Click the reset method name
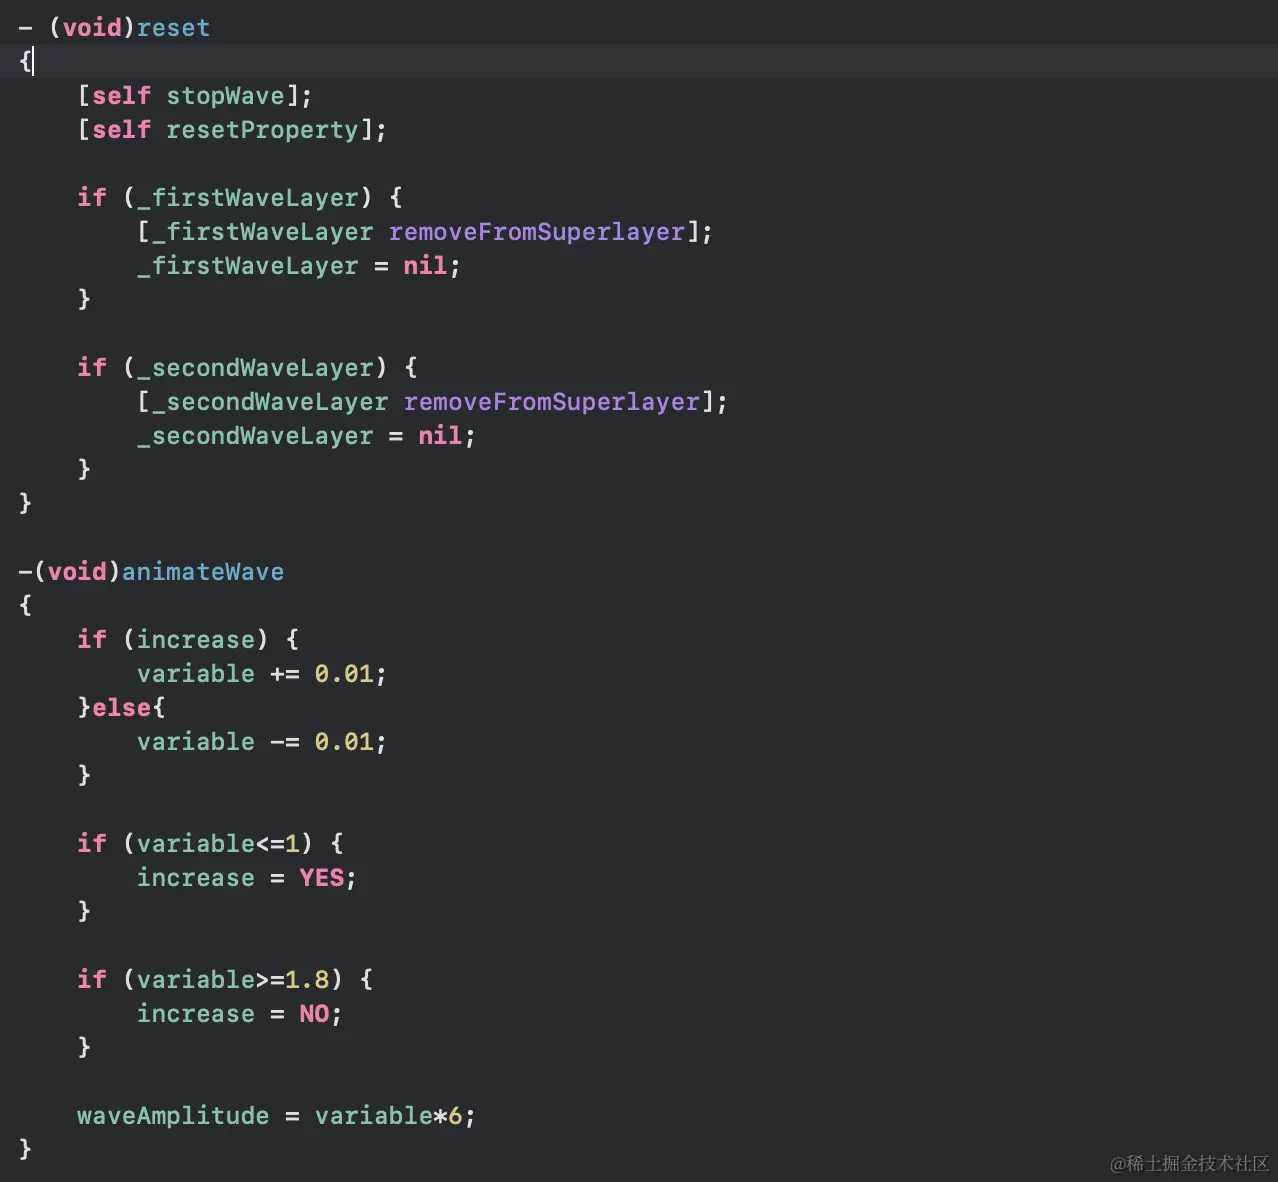 (x=173, y=28)
